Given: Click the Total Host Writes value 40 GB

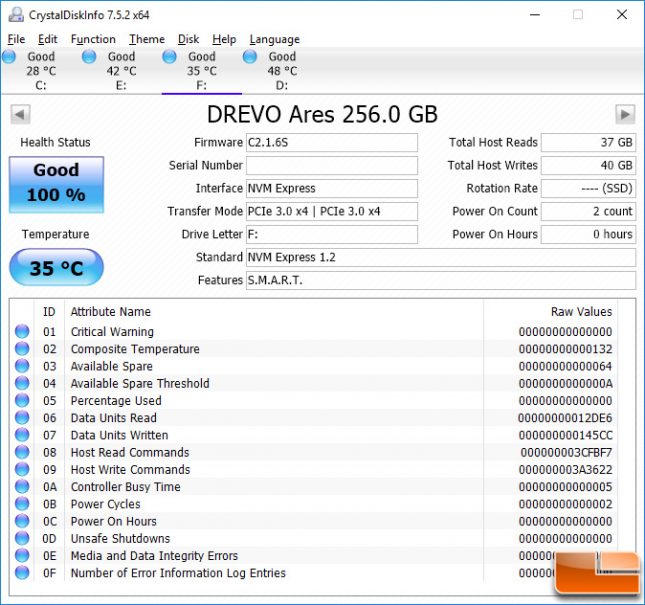Looking at the screenshot, I should (x=588, y=166).
